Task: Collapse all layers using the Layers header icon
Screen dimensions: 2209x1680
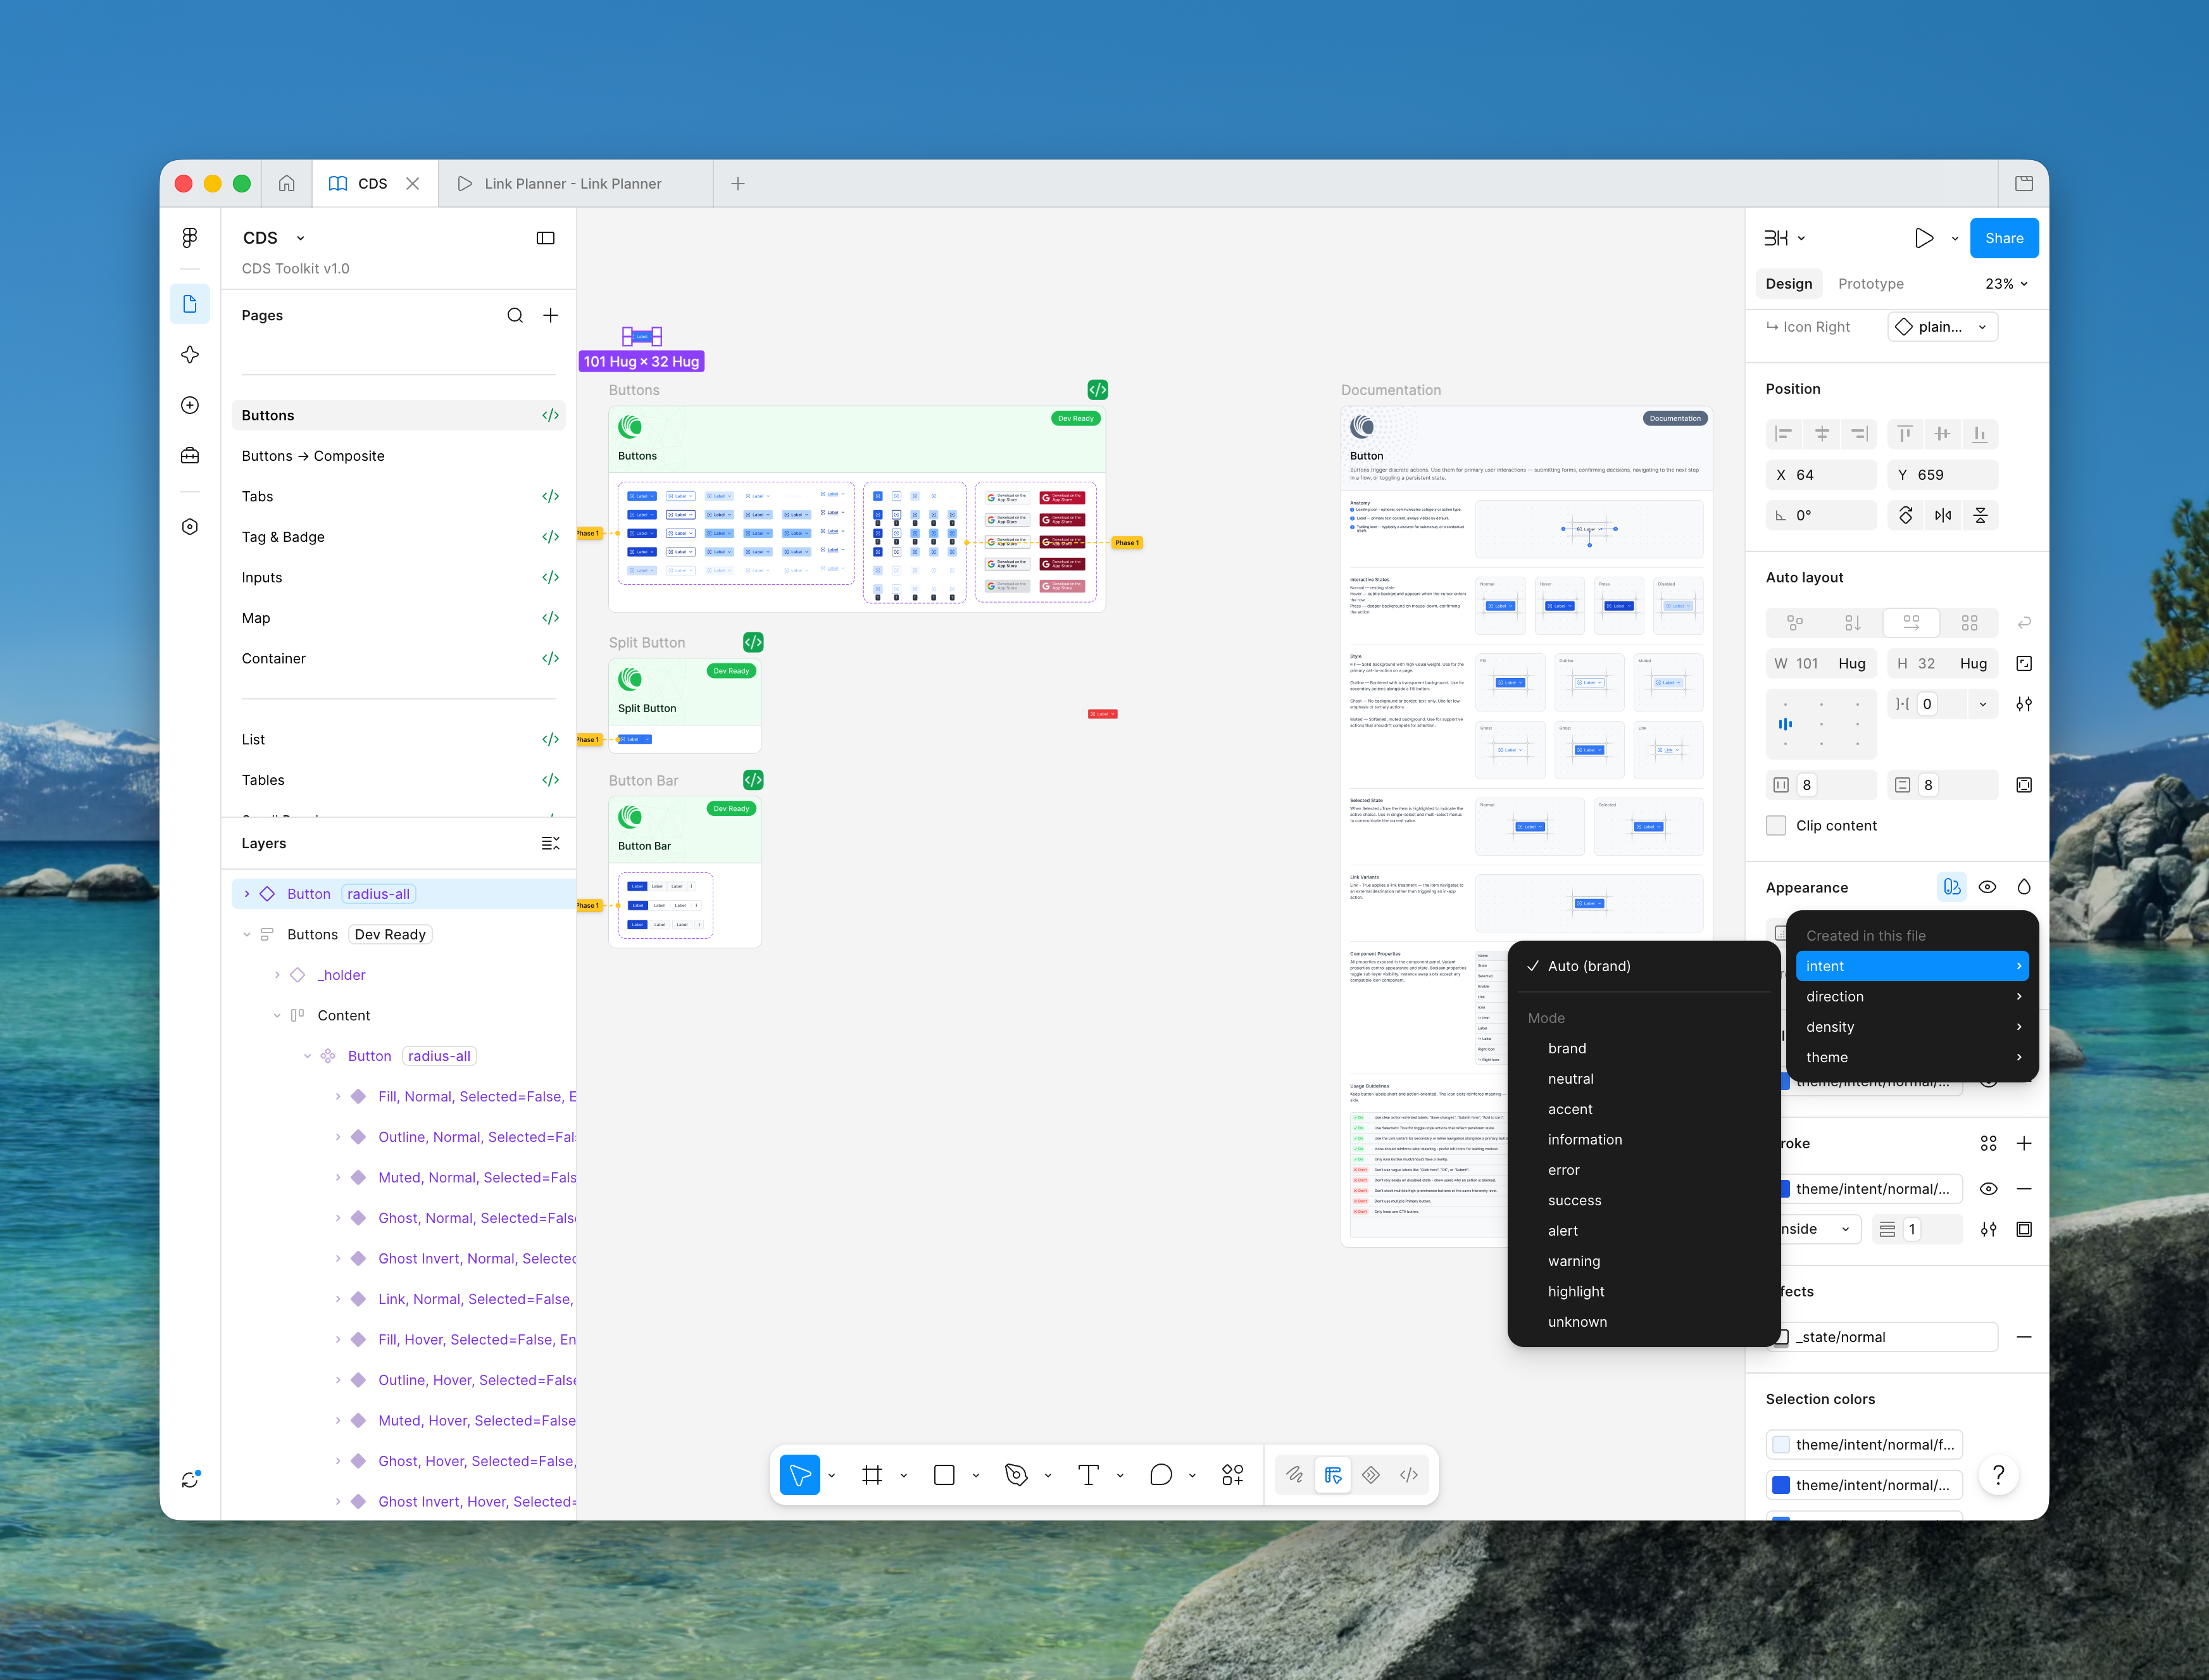Action: [x=550, y=843]
